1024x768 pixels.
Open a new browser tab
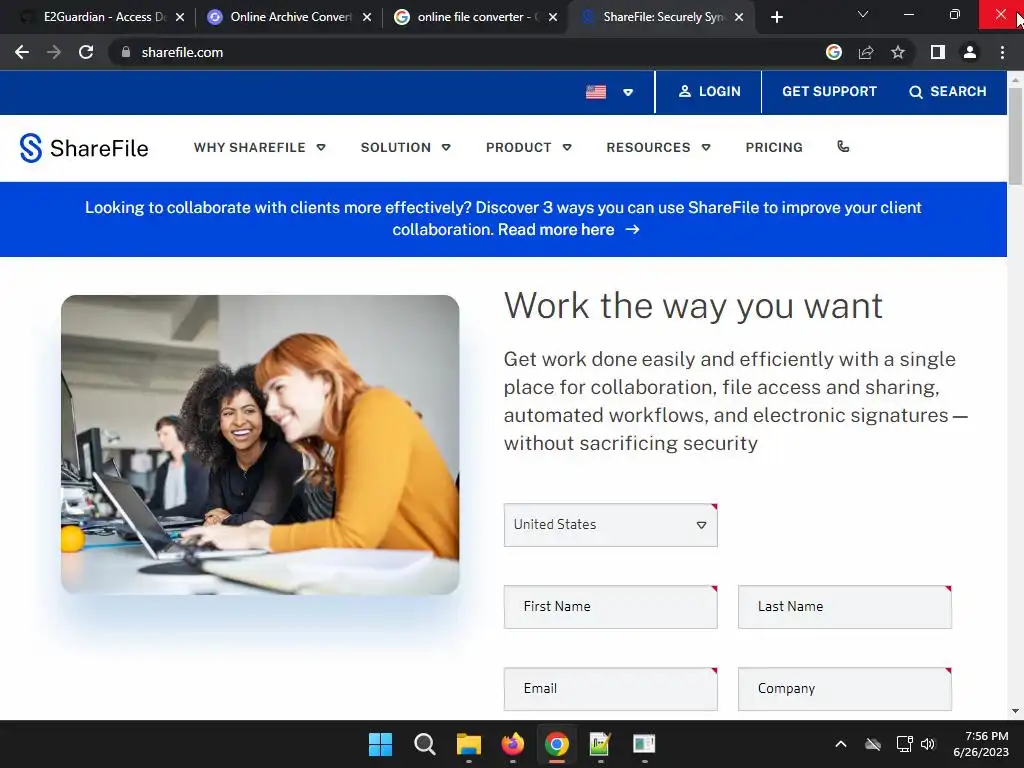(x=776, y=18)
